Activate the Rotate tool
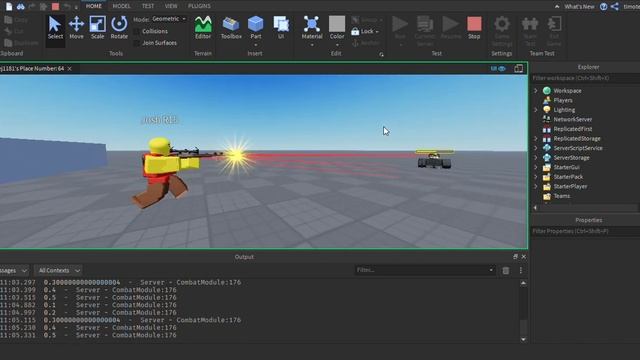This screenshot has height=360, width=640. (119, 27)
